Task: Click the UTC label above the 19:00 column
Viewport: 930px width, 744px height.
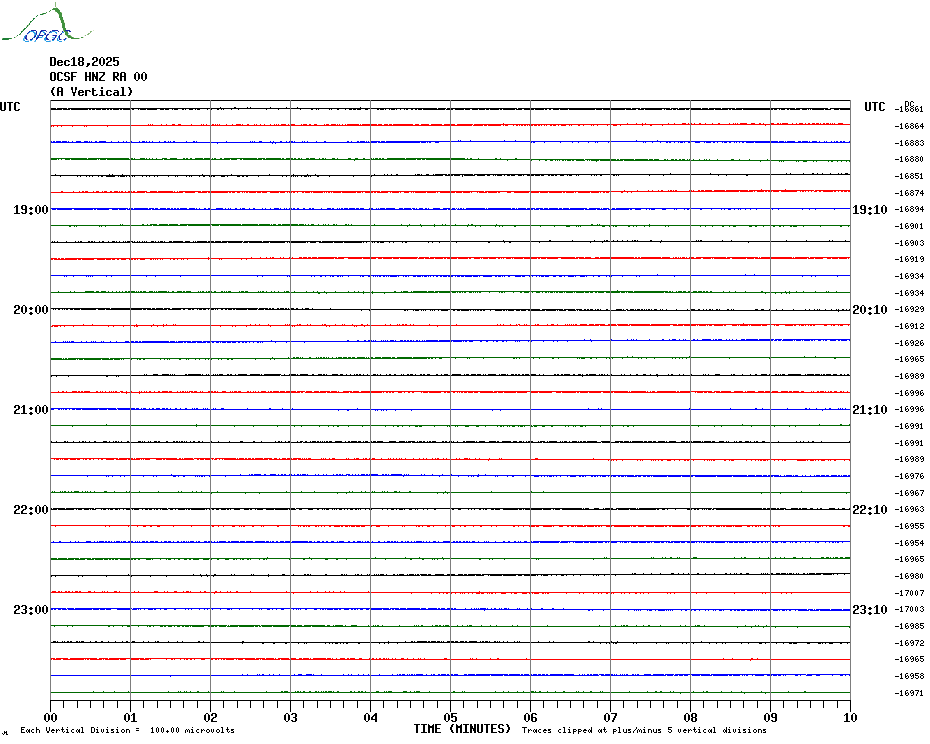Action: coord(10,107)
